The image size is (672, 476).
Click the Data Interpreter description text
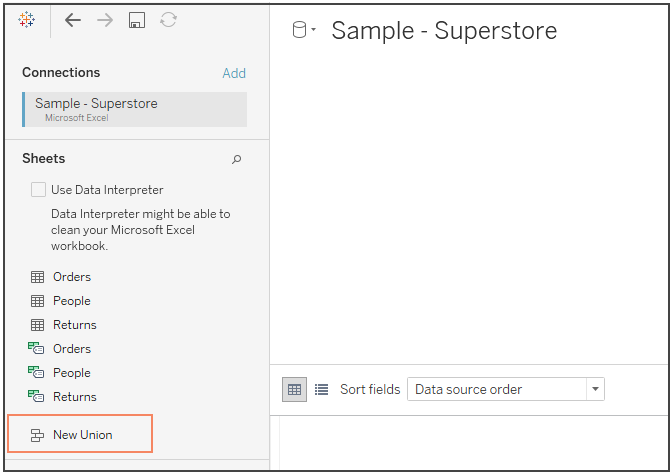tap(141, 230)
